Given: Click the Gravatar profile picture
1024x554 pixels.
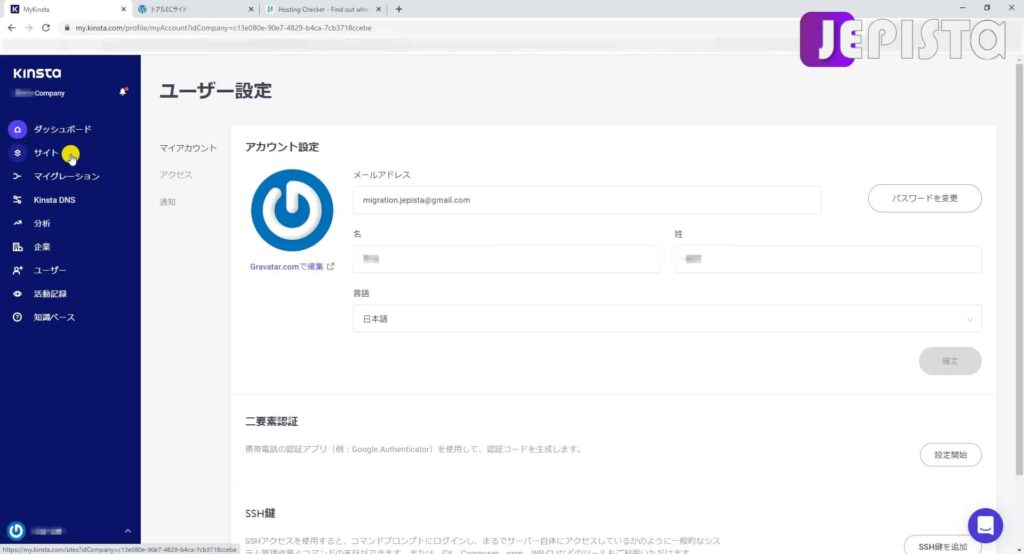Looking at the screenshot, I should [x=292, y=210].
